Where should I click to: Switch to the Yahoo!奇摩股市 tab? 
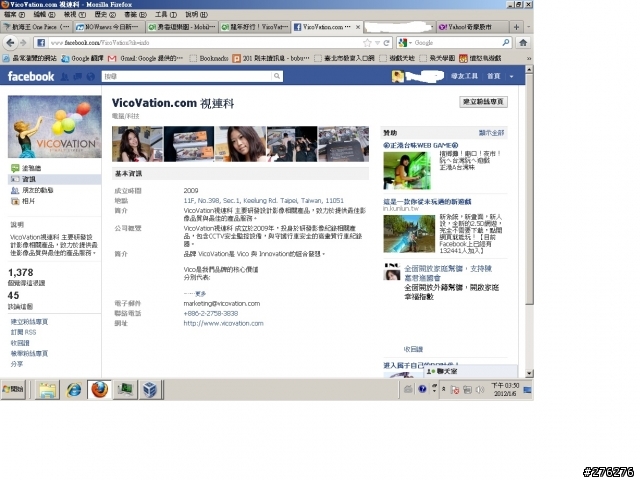[x=472, y=27]
